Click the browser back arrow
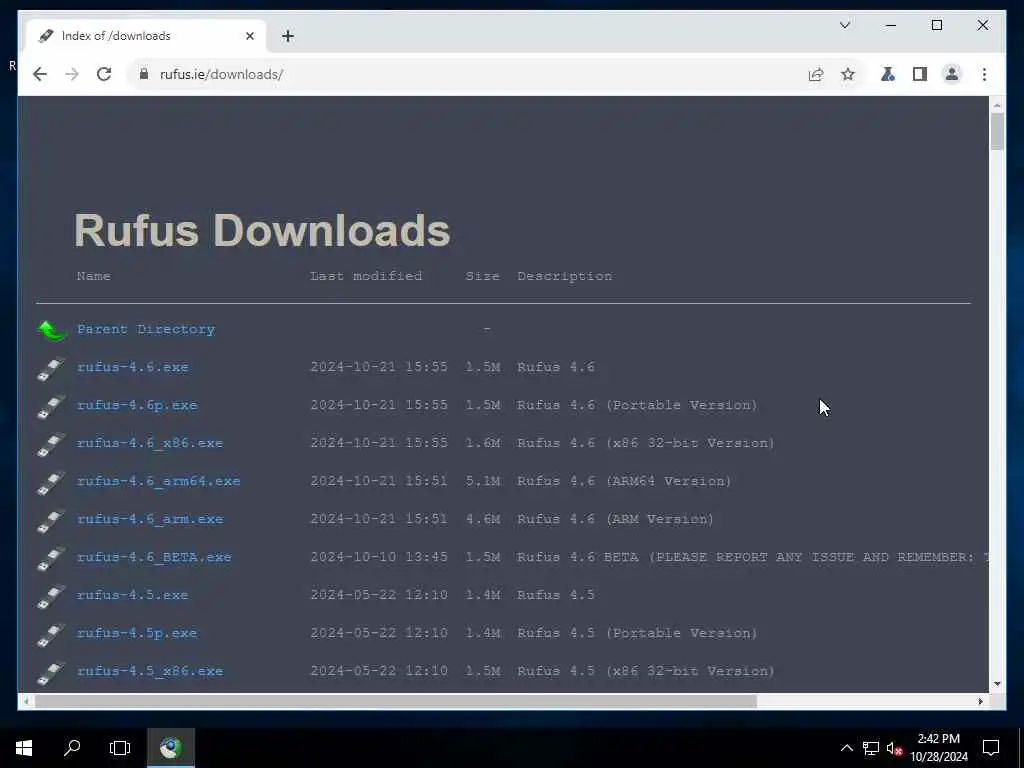The image size is (1024, 768). click(40, 74)
